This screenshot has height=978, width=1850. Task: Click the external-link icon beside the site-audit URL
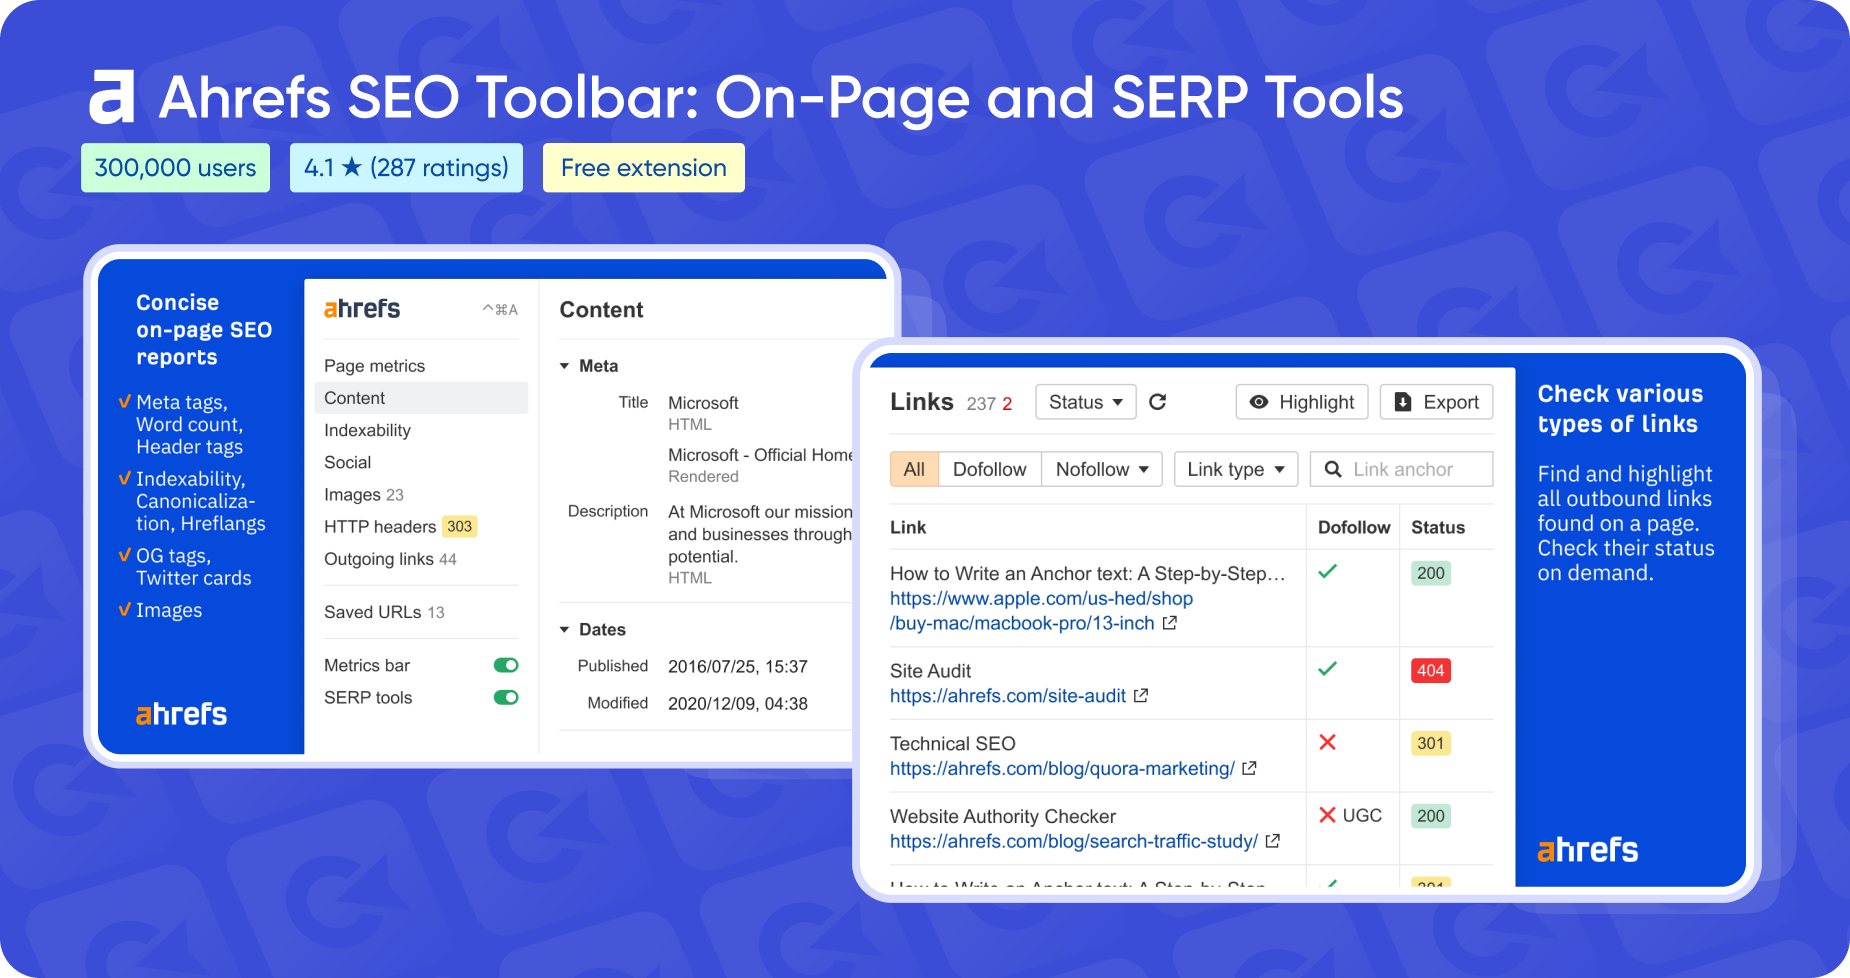1142,696
